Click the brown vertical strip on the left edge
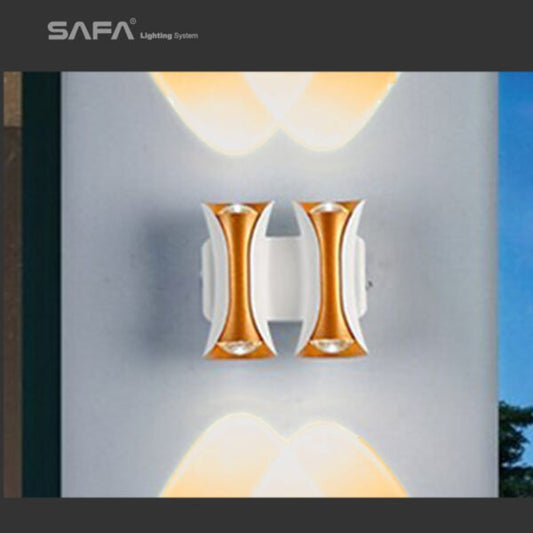The width and height of the screenshot is (533, 533). tap(12, 284)
